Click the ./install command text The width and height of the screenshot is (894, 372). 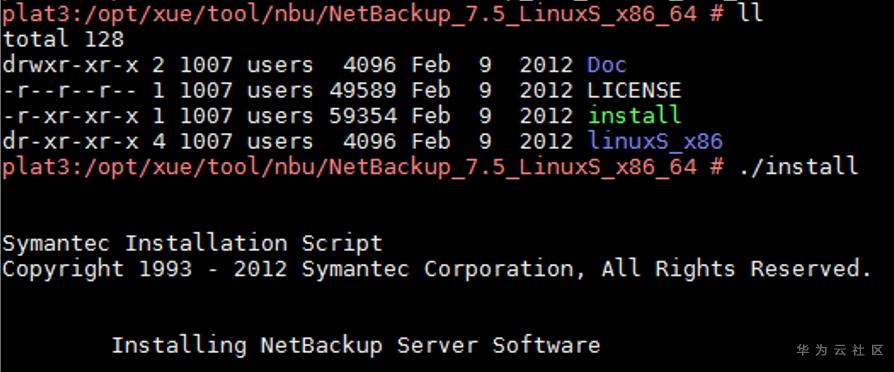pos(798,167)
